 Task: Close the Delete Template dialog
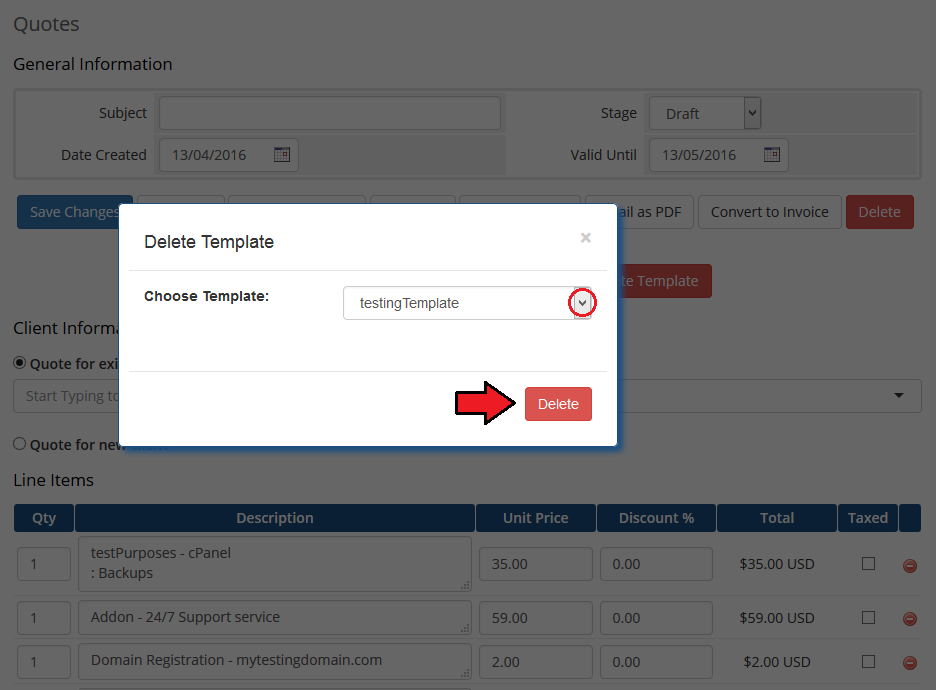586,238
